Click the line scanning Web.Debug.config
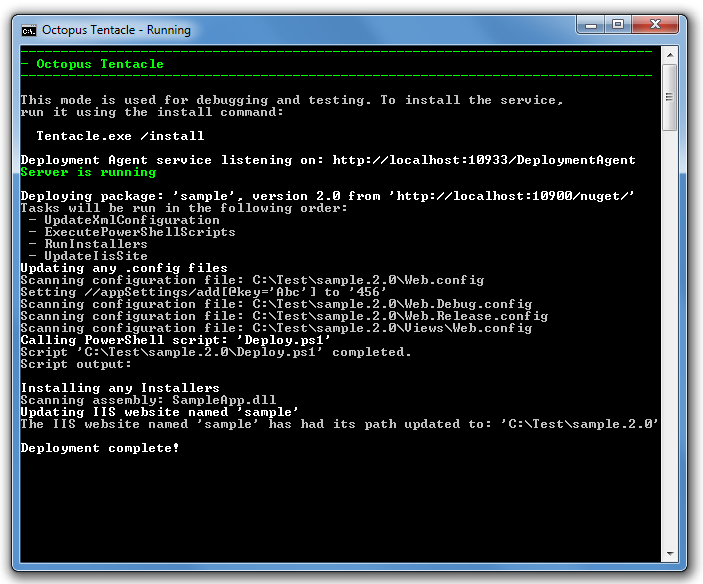This screenshot has height=584, width=703. point(276,304)
